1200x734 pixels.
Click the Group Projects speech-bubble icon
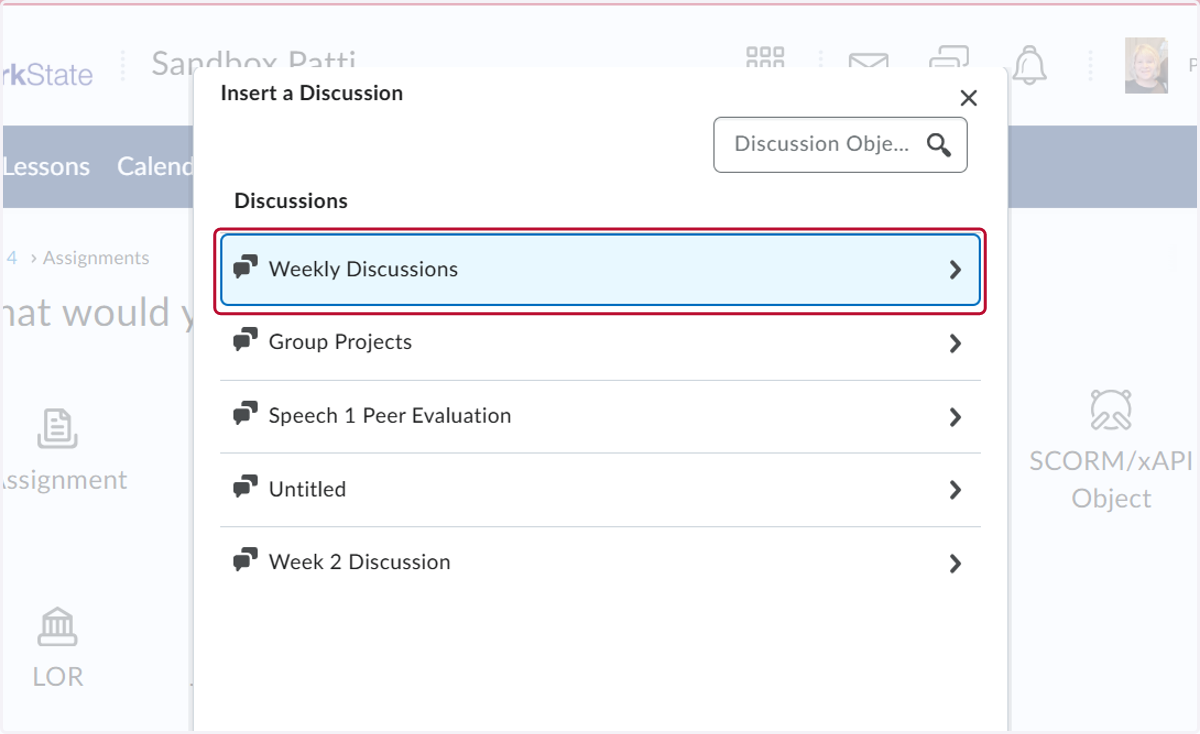245,341
